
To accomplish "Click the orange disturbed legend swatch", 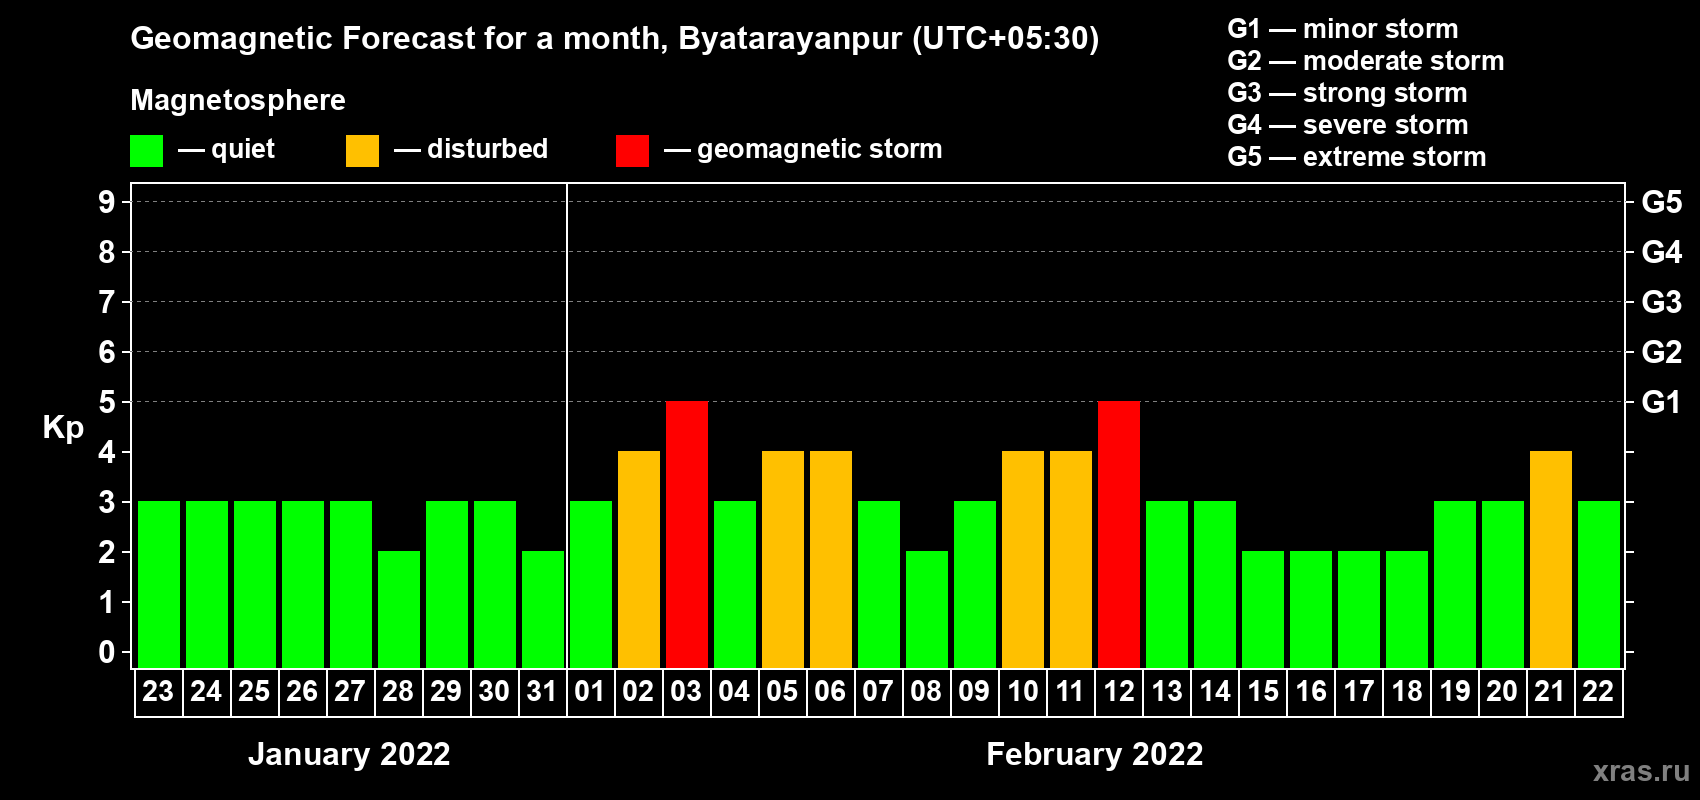I will [363, 151].
